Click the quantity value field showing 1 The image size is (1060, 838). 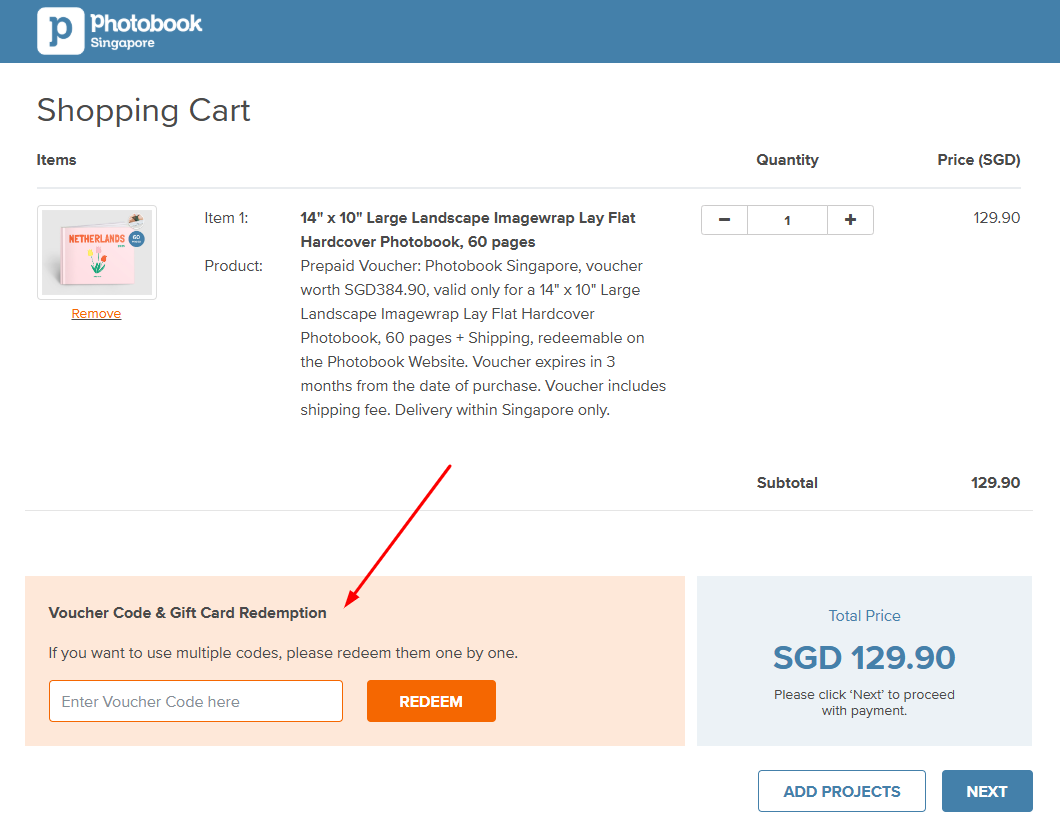point(787,219)
